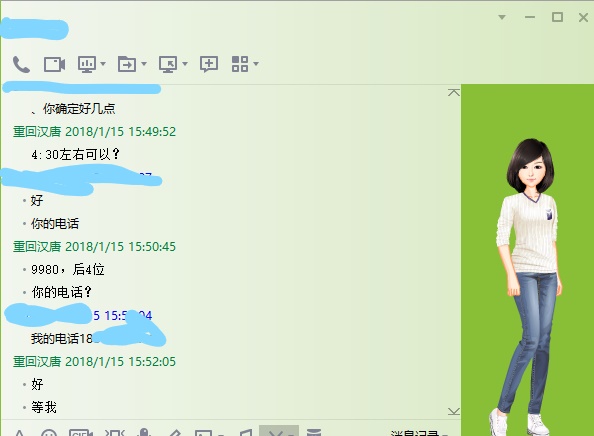Click the message '你确定好几点'

(x=79, y=109)
